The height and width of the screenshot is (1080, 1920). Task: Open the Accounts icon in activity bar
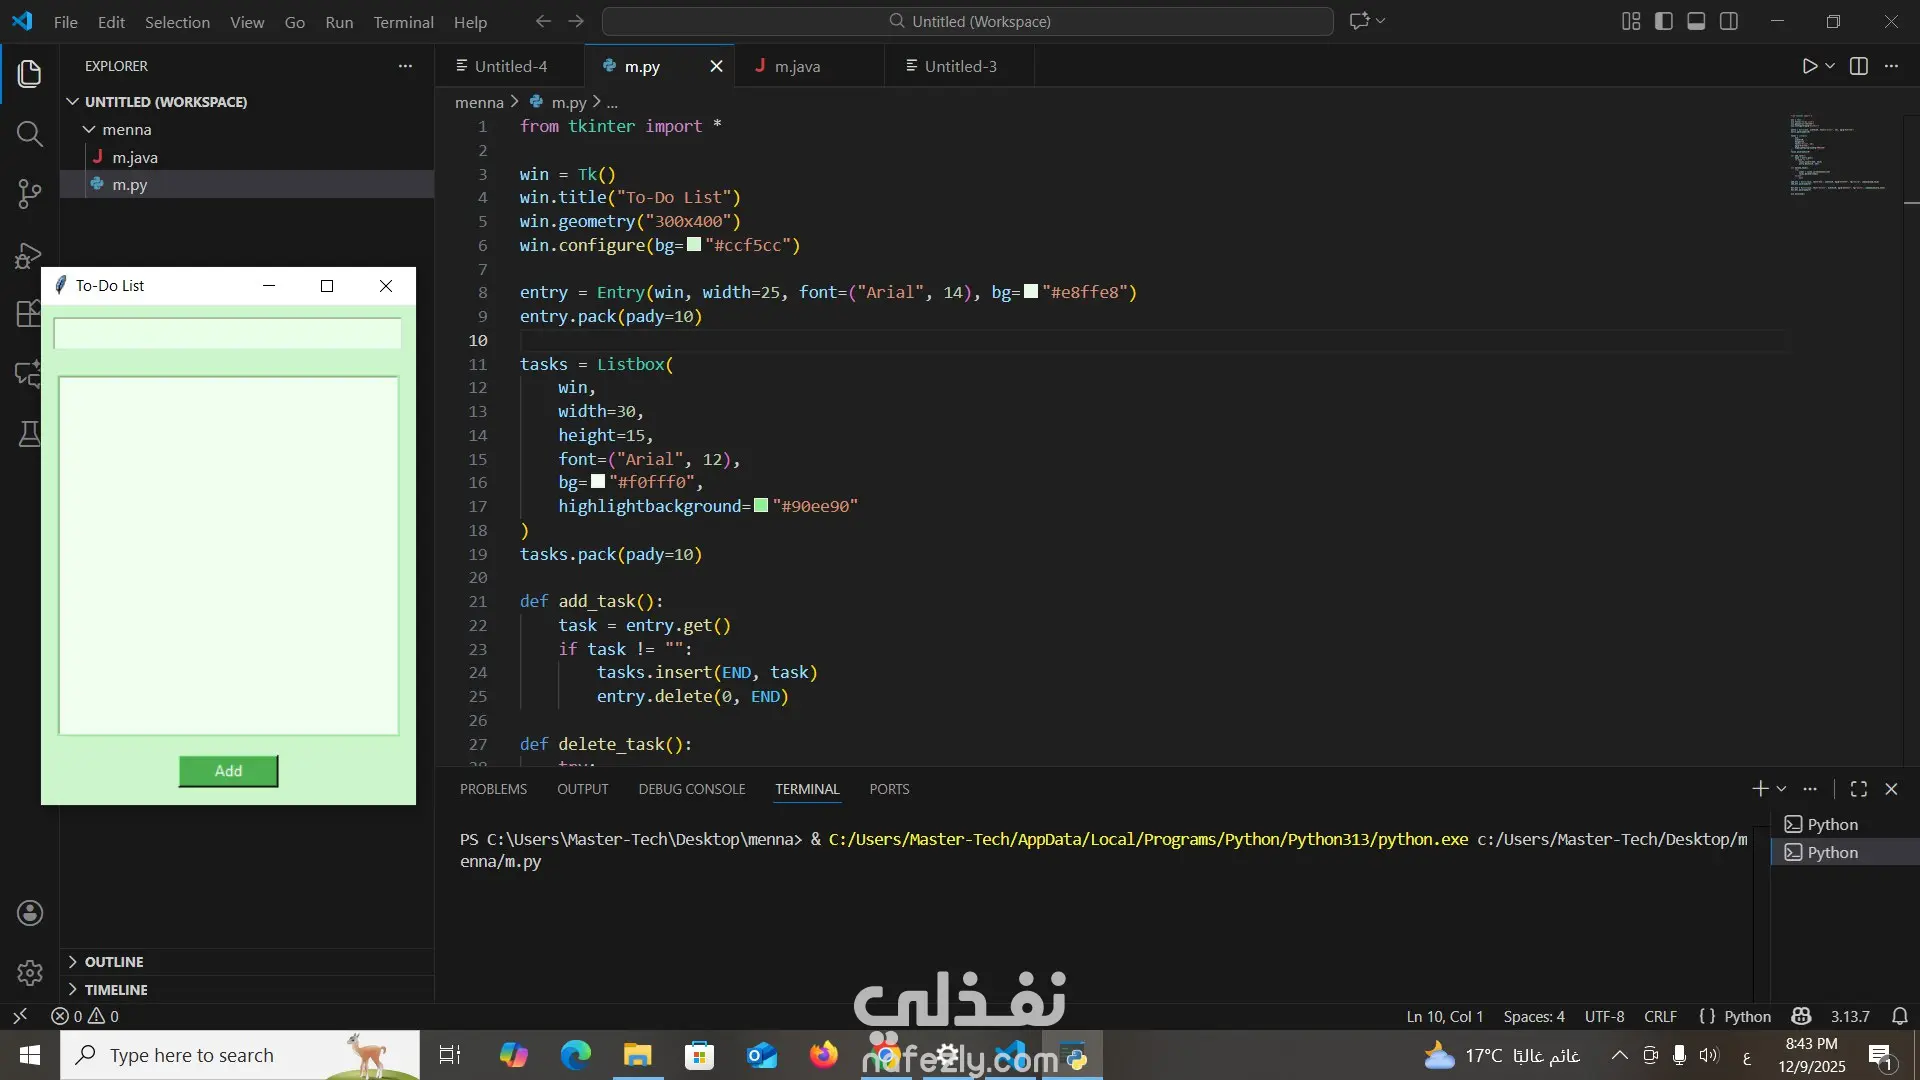(x=30, y=912)
